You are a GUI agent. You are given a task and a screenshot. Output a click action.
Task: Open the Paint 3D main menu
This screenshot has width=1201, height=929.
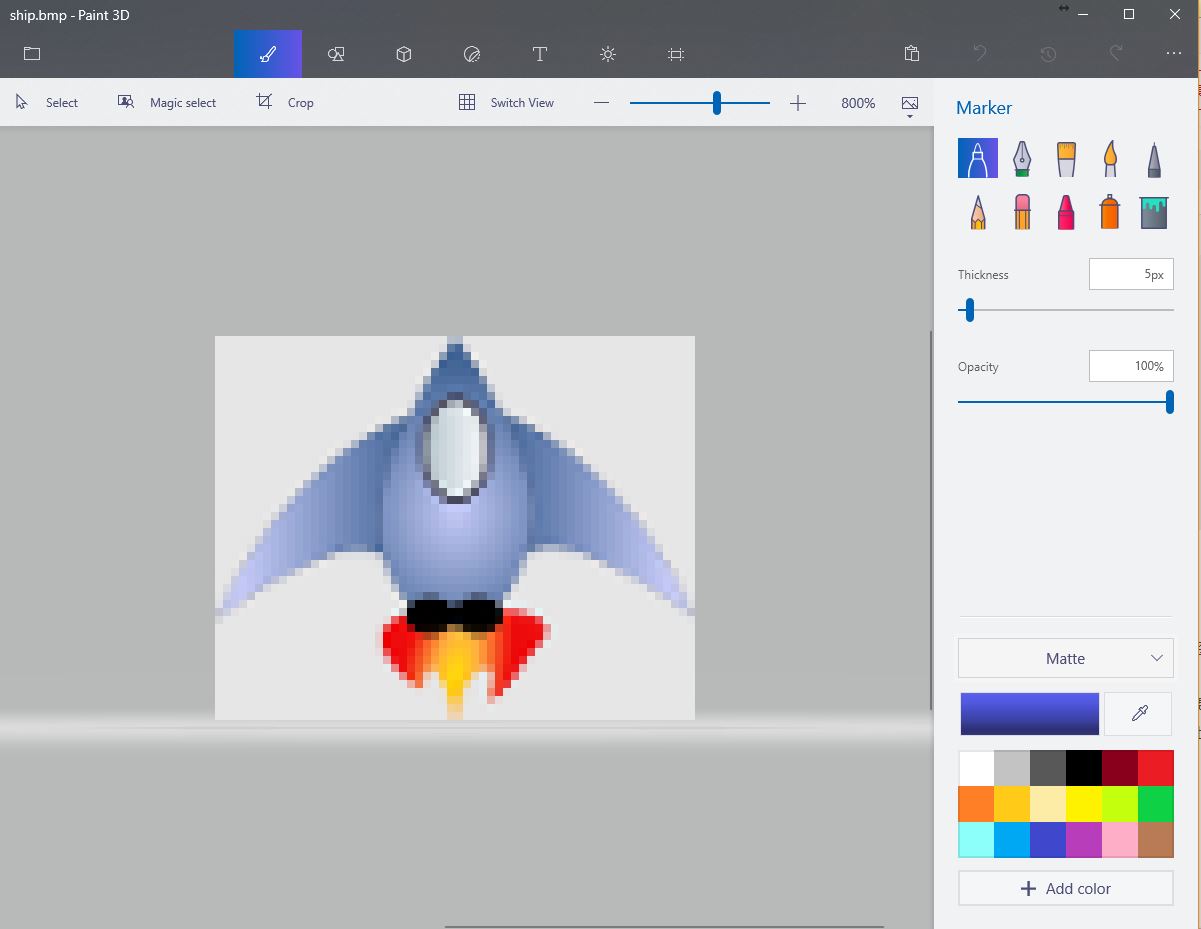click(x=31, y=53)
